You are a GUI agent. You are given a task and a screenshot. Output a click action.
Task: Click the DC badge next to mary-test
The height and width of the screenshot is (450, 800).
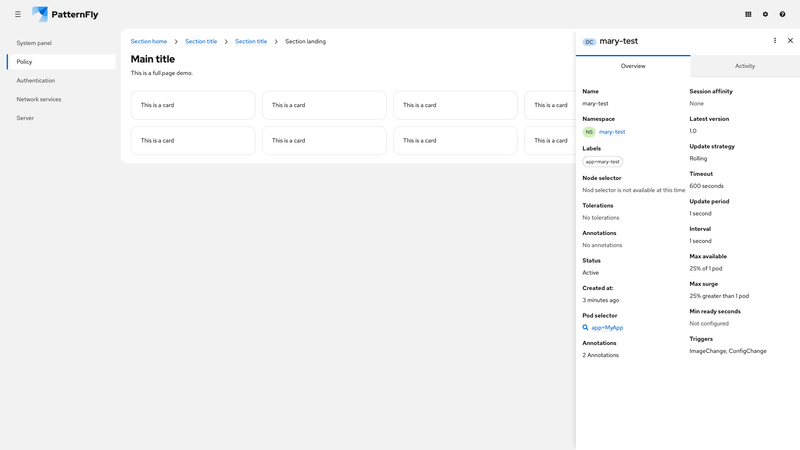[x=589, y=42]
